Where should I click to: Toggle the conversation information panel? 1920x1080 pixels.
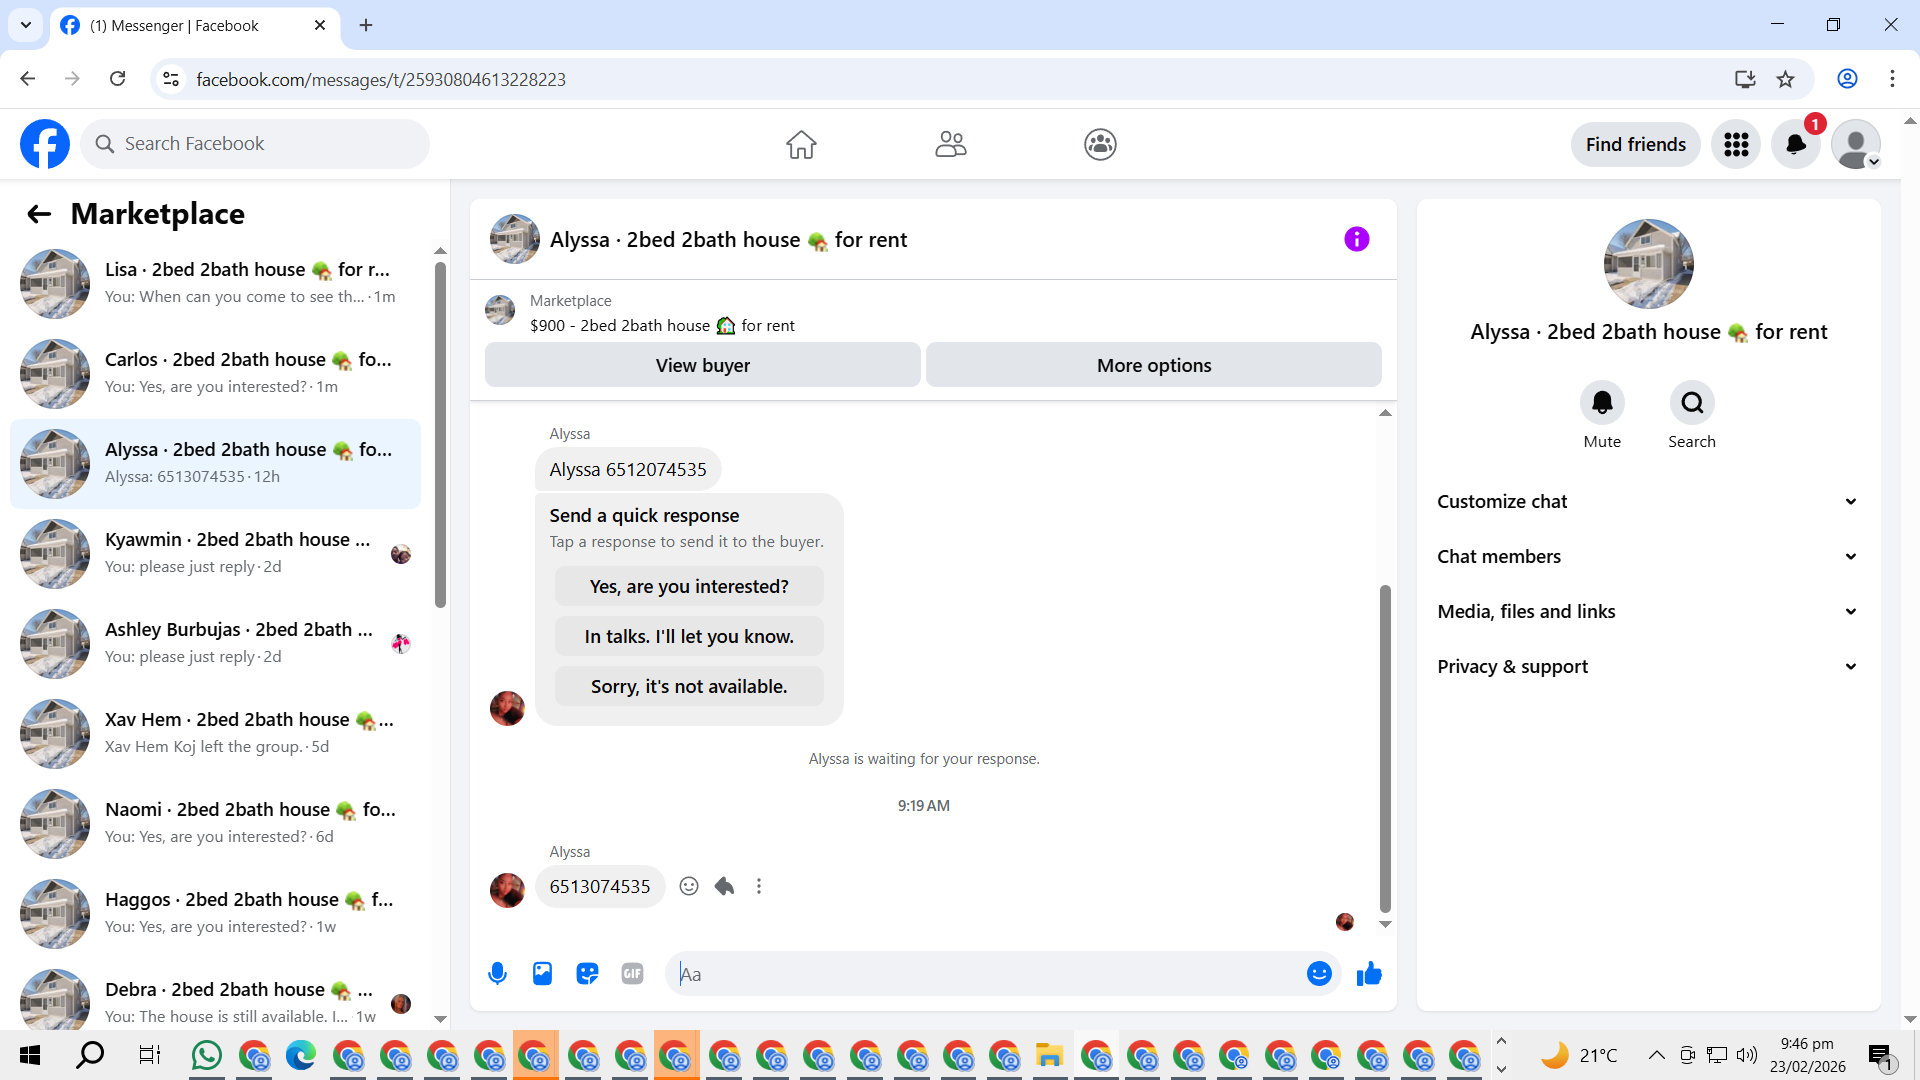1356,239
